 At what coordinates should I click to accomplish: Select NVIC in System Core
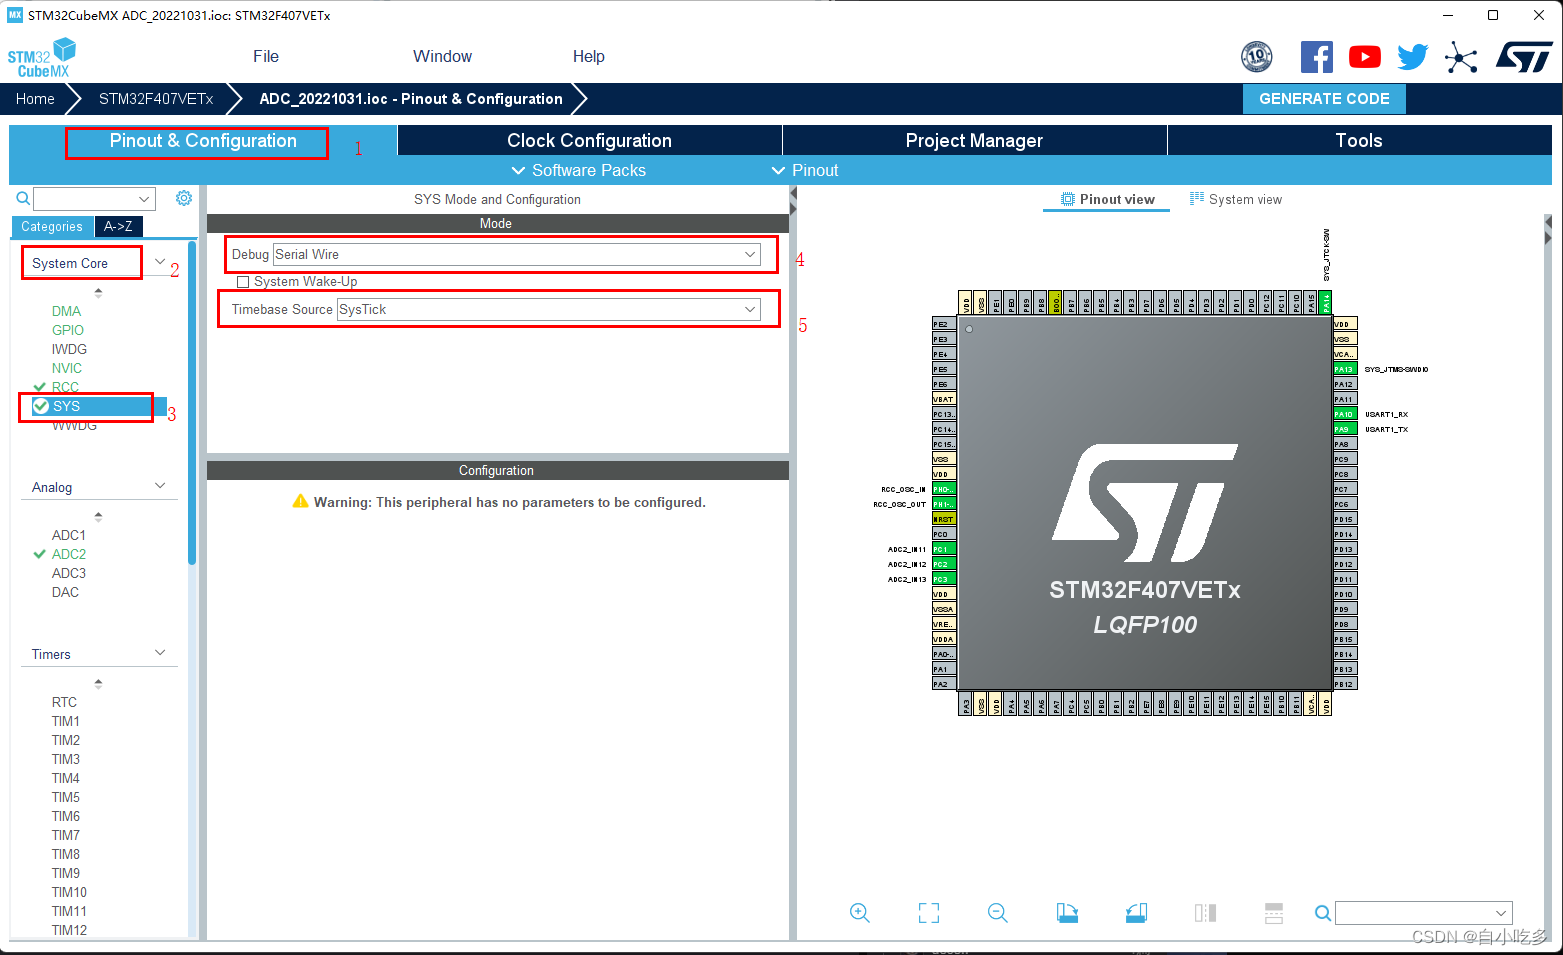tap(67, 368)
